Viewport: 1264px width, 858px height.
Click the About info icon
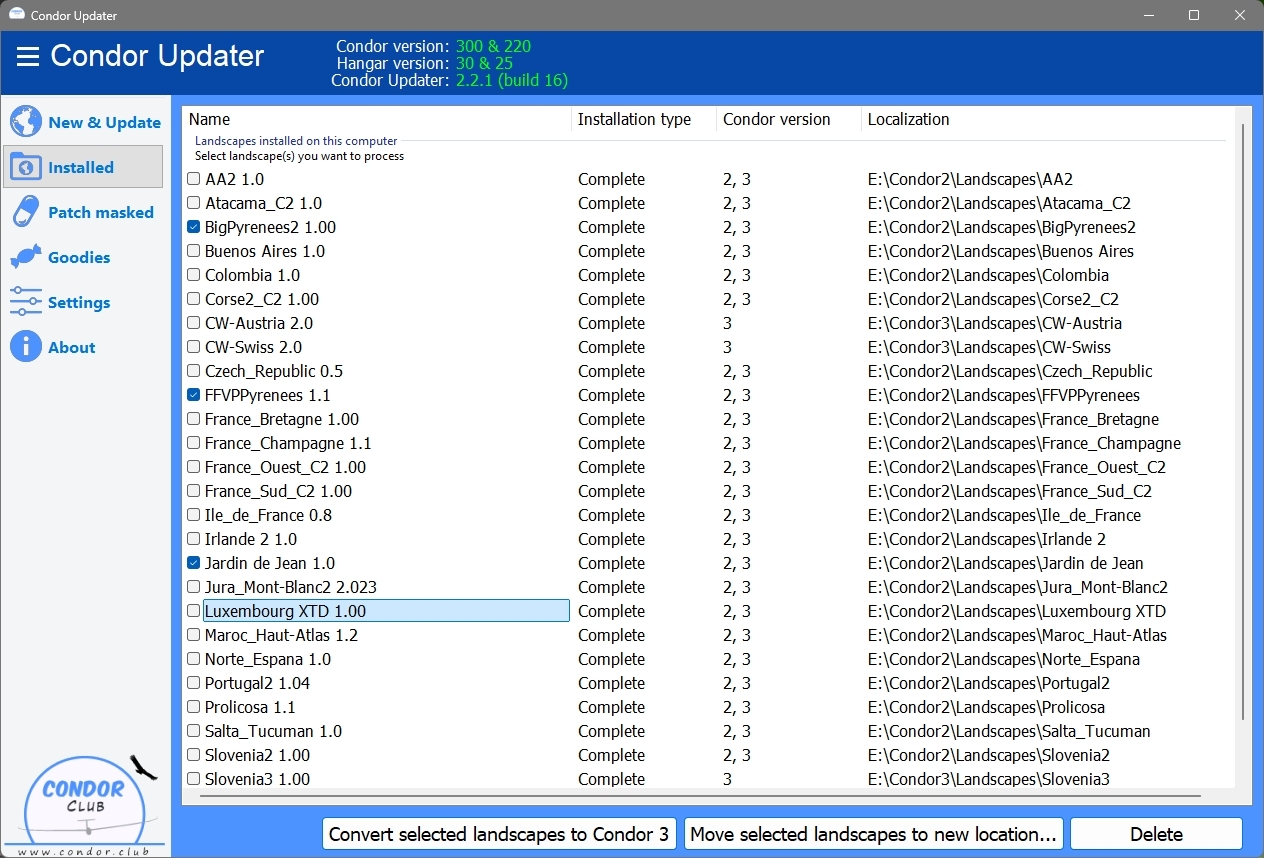(x=26, y=347)
